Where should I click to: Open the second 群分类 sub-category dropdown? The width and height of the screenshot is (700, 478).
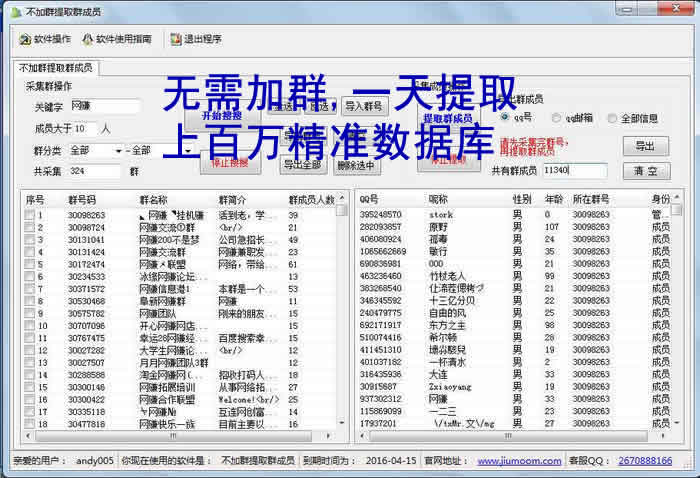[x=153, y=150]
